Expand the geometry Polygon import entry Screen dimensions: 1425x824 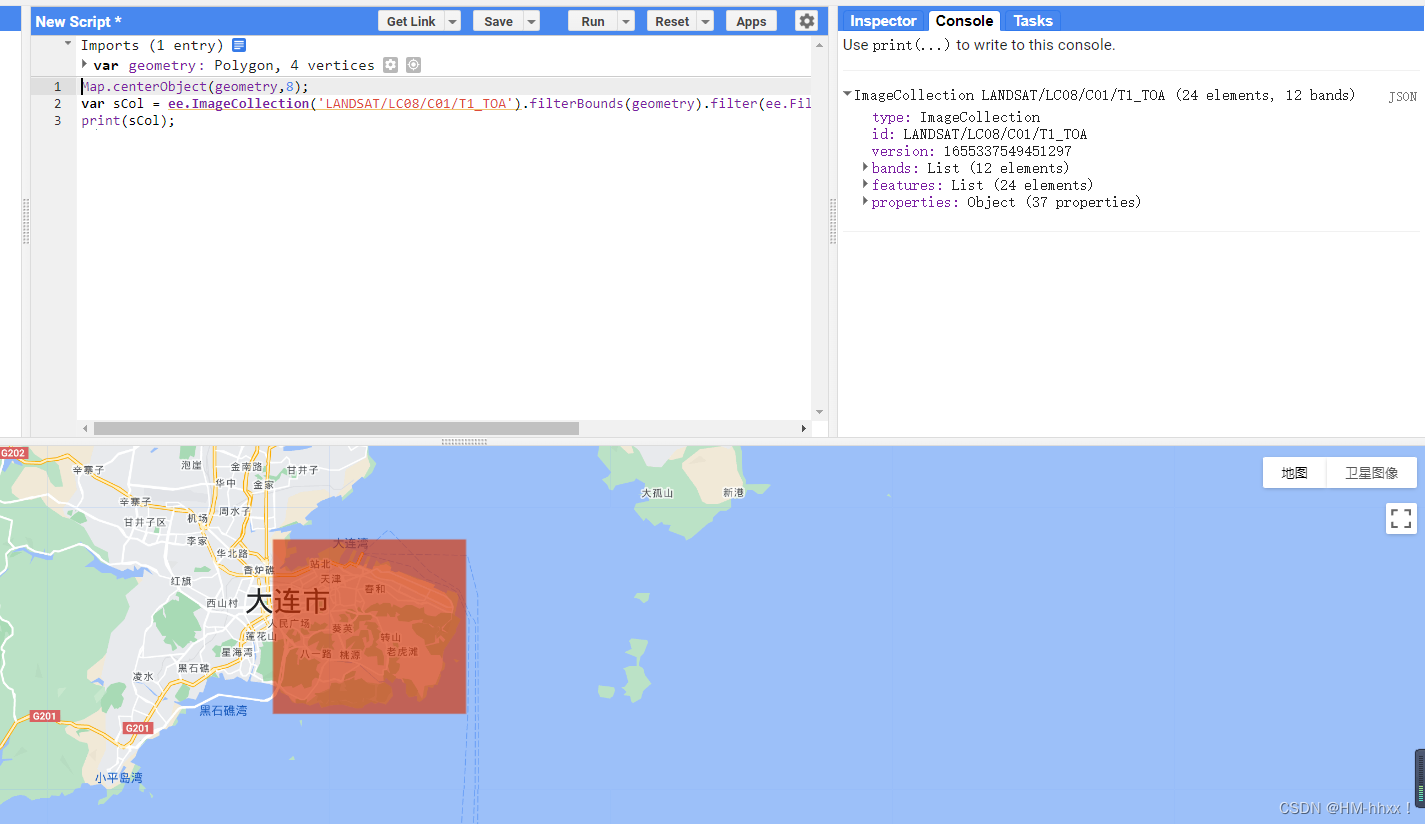coord(85,64)
